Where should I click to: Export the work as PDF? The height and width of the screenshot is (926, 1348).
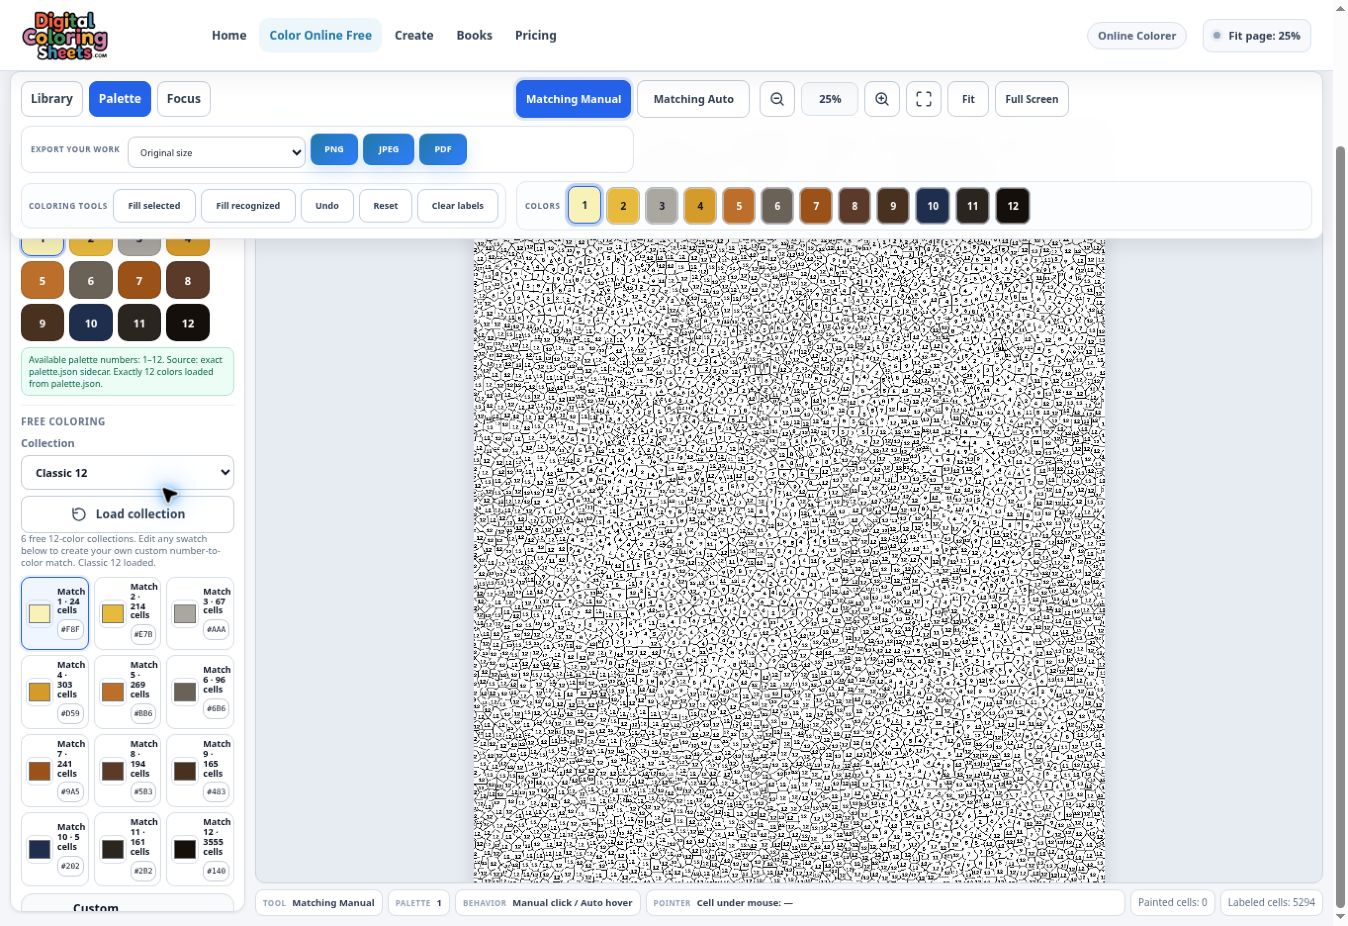pyautogui.click(x=443, y=149)
